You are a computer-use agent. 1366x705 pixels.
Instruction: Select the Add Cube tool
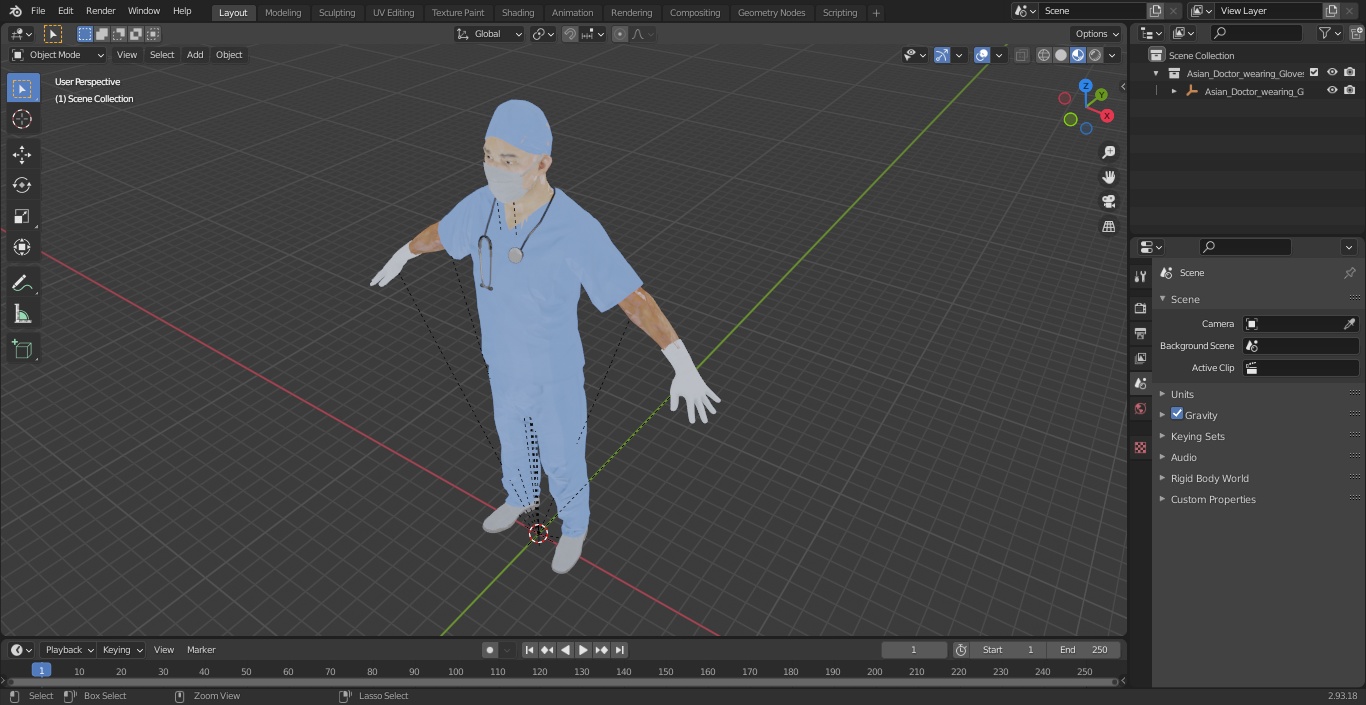click(22, 349)
